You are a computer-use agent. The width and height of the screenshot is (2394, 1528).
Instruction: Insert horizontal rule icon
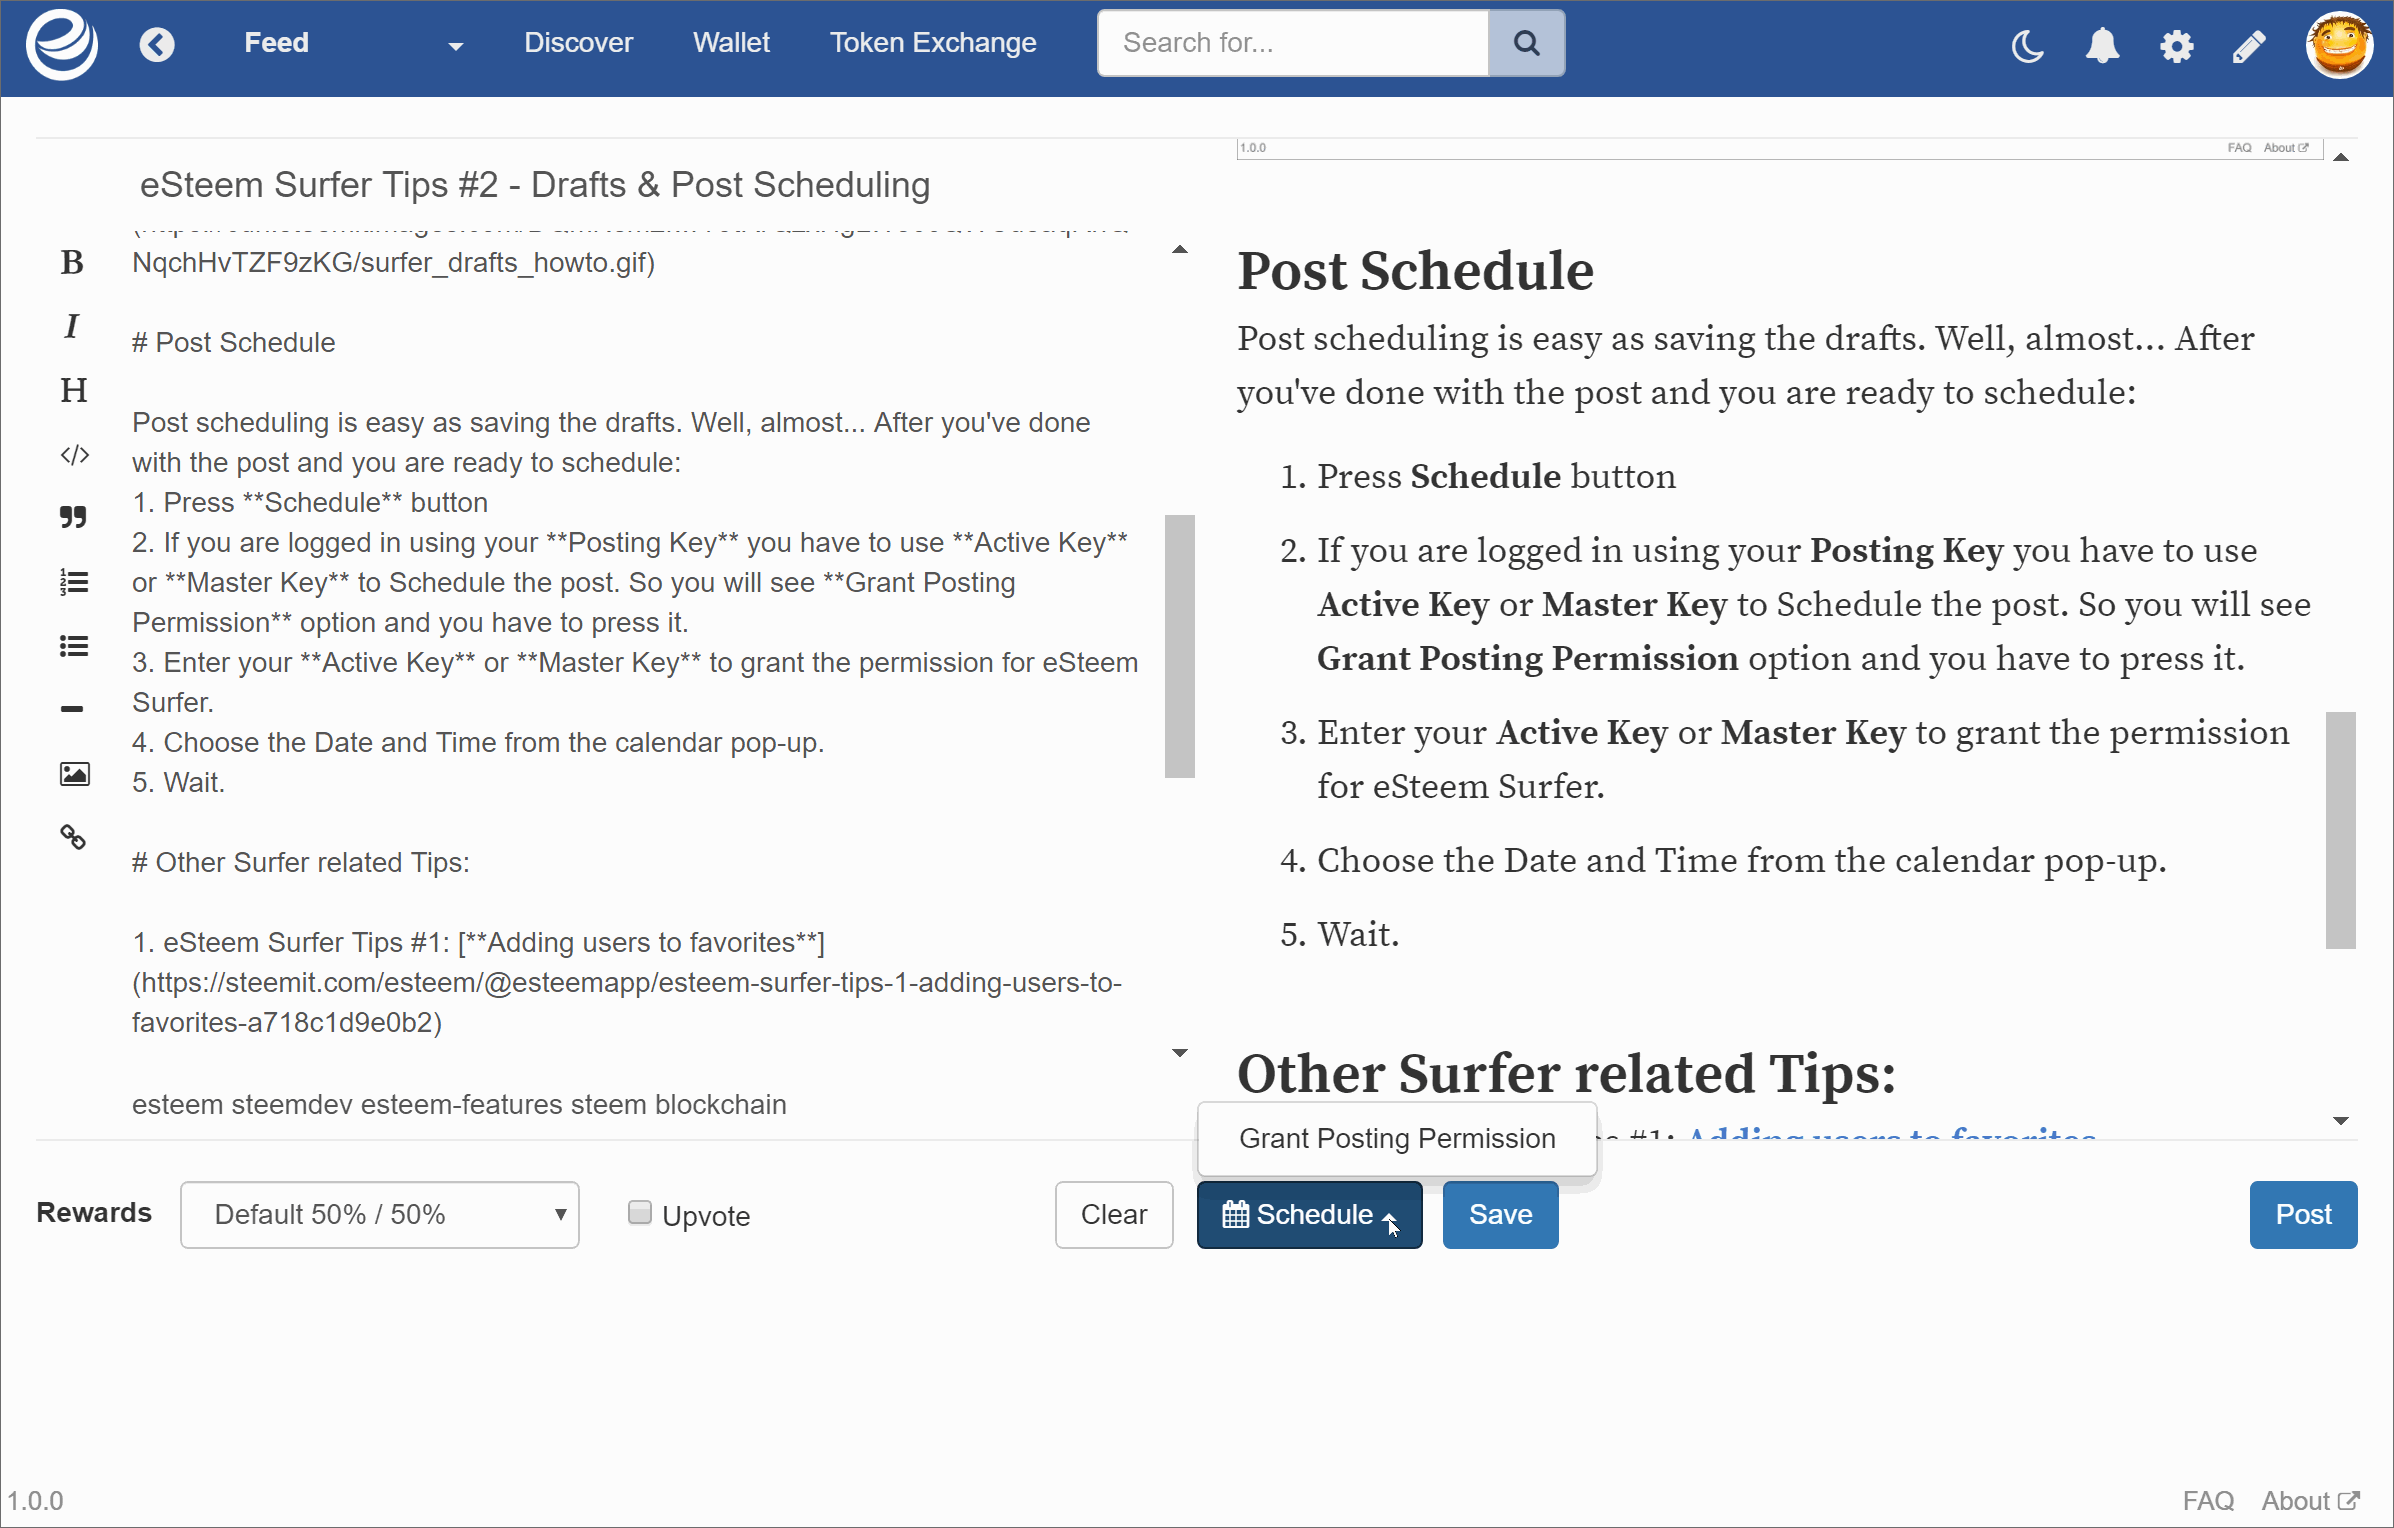72,708
